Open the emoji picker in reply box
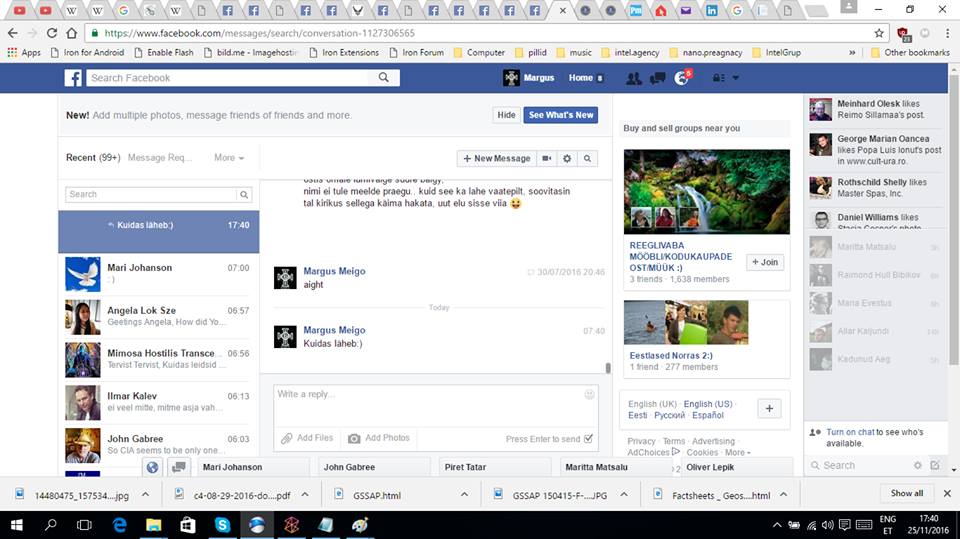The image size is (960, 539). pos(590,394)
